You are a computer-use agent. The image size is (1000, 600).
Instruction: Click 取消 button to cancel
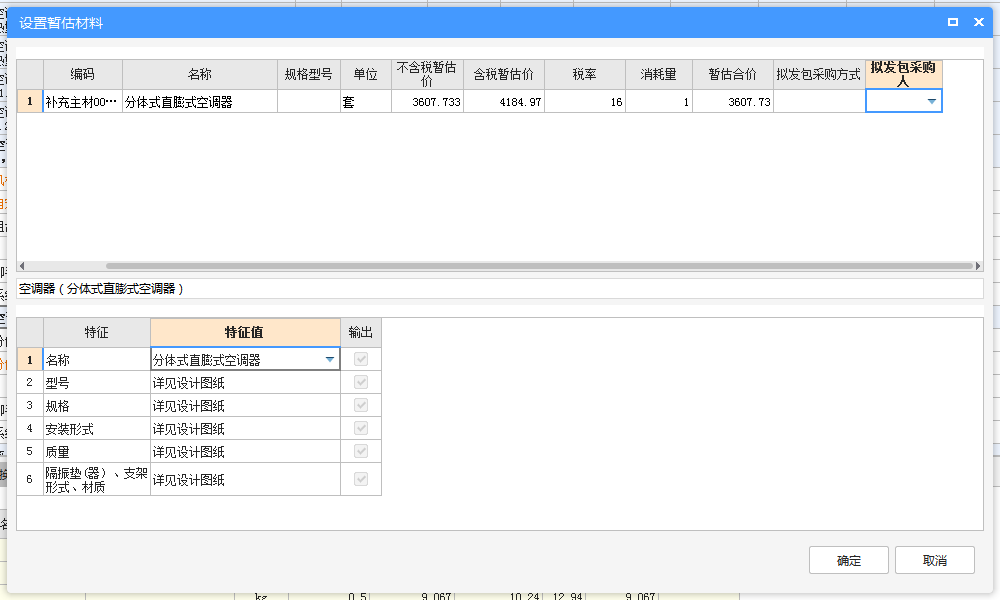[x=934, y=560]
